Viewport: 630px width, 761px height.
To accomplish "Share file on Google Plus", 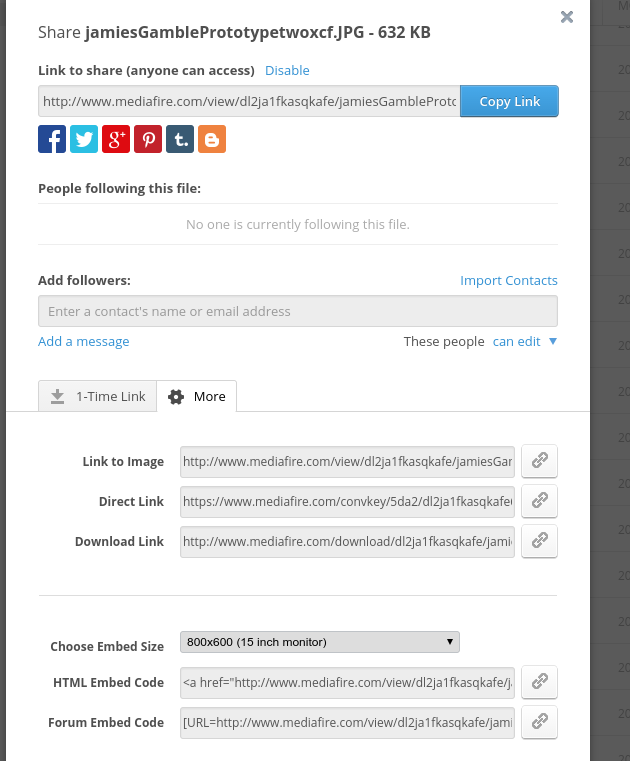I will pyautogui.click(x=116, y=139).
